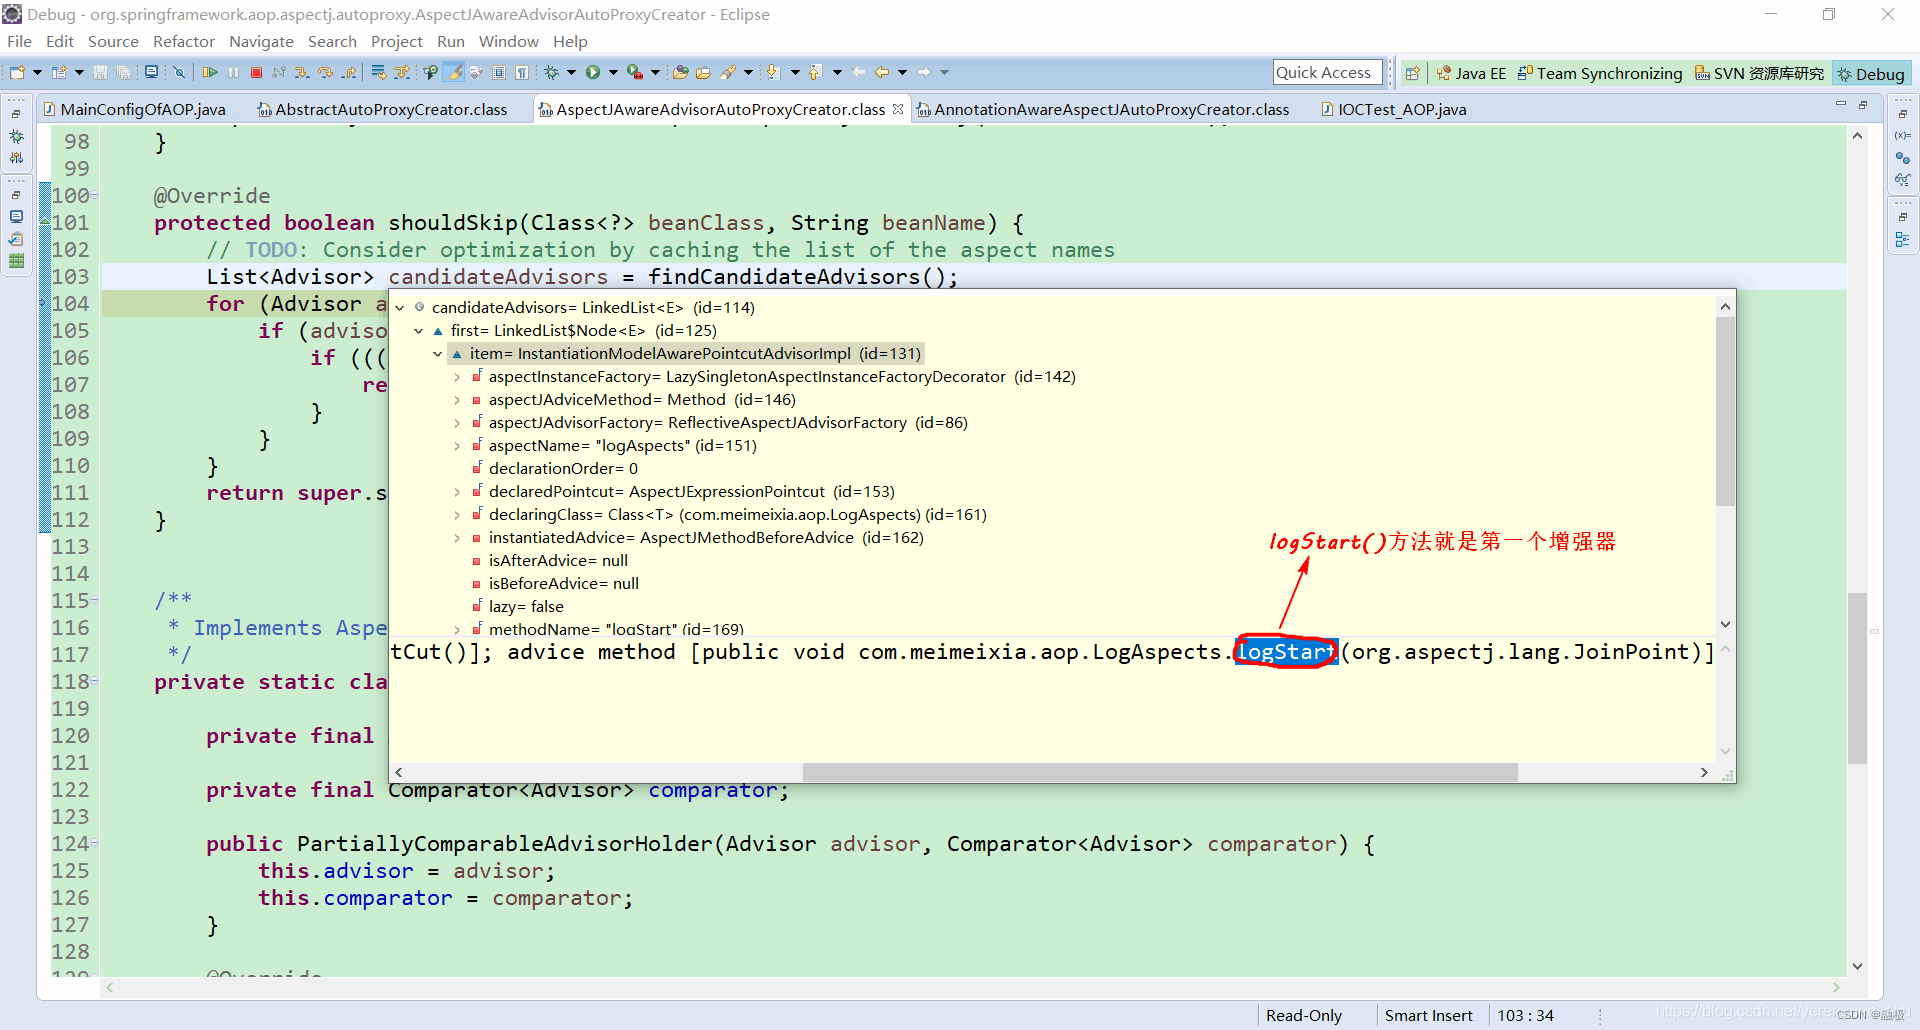The height and width of the screenshot is (1030, 1920).
Task: Open the Run menu
Action: pos(451,41)
